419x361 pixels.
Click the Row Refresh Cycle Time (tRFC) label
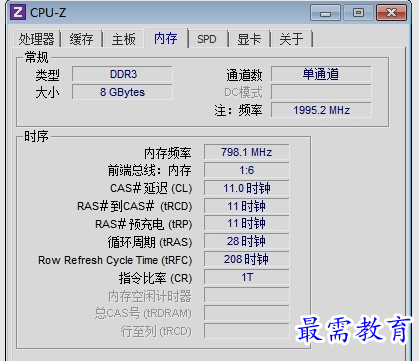pos(115,260)
